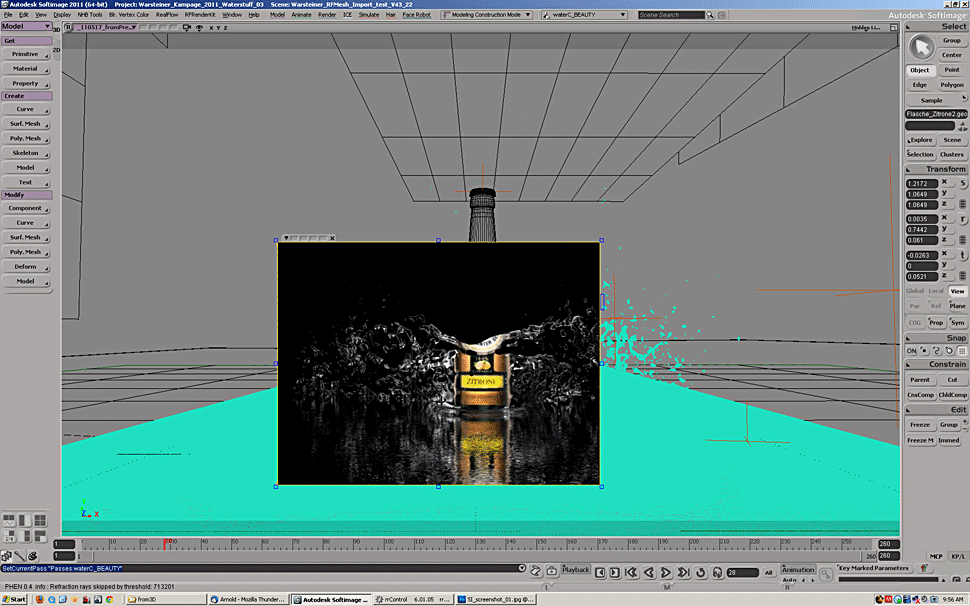Step forward one frame
The width and height of the screenshot is (970, 606).
[x=615, y=573]
